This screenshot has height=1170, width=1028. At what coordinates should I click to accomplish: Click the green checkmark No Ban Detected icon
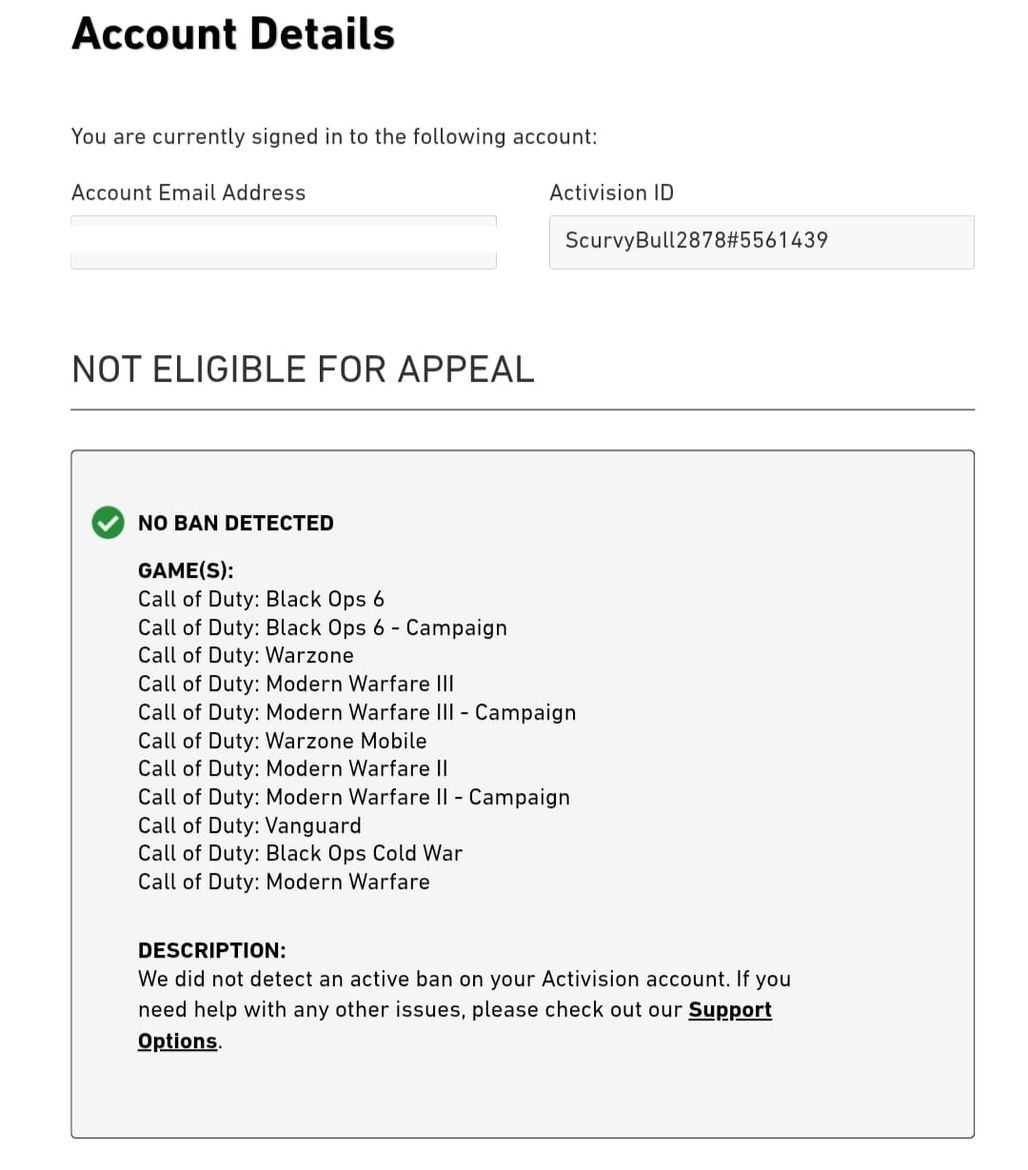pyautogui.click(x=108, y=522)
